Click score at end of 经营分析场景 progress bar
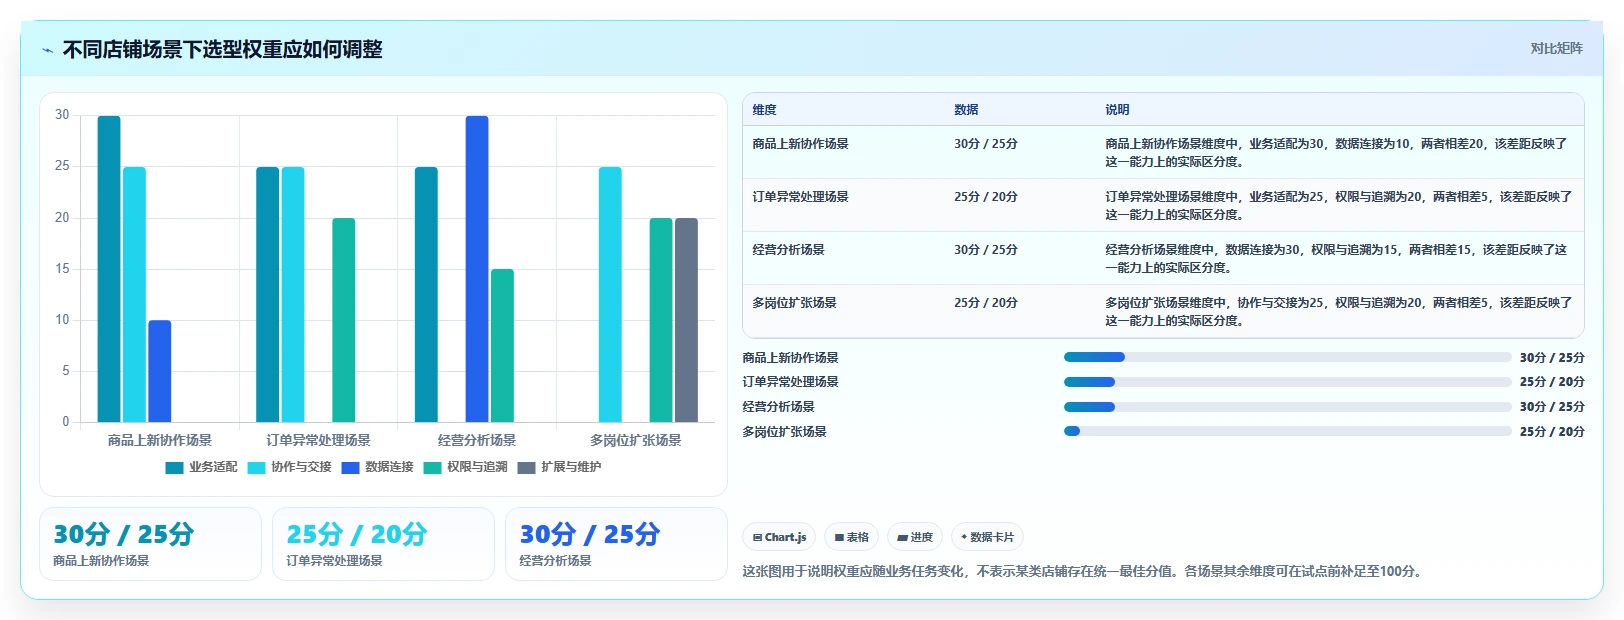Screen dimensions: 1624x620 click(x=1552, y=407)
